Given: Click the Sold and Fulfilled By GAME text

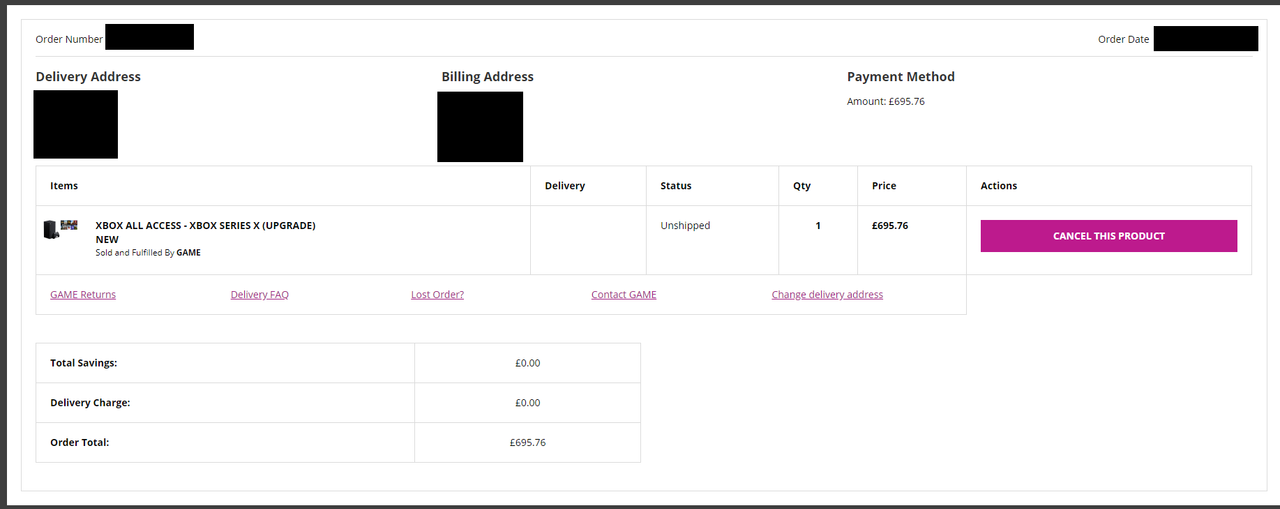Looking at the screenshot, I should (x=148, y=253).
